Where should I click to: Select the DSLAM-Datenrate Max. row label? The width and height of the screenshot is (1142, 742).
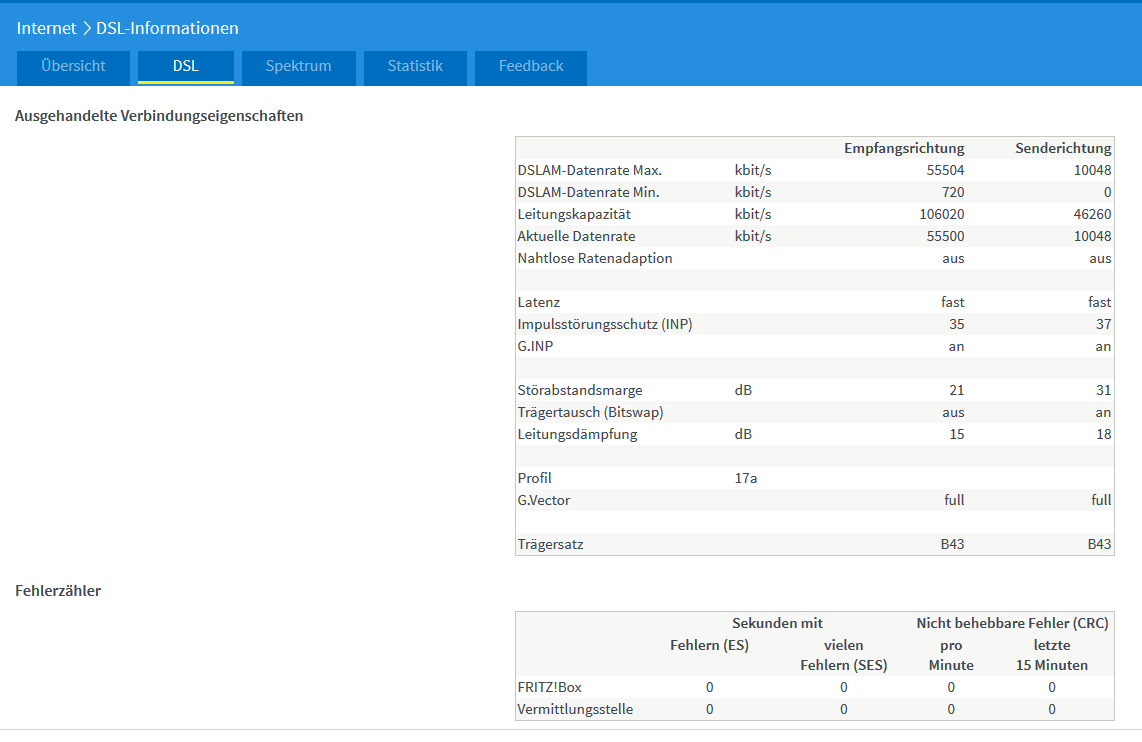(x=590, y=170)
